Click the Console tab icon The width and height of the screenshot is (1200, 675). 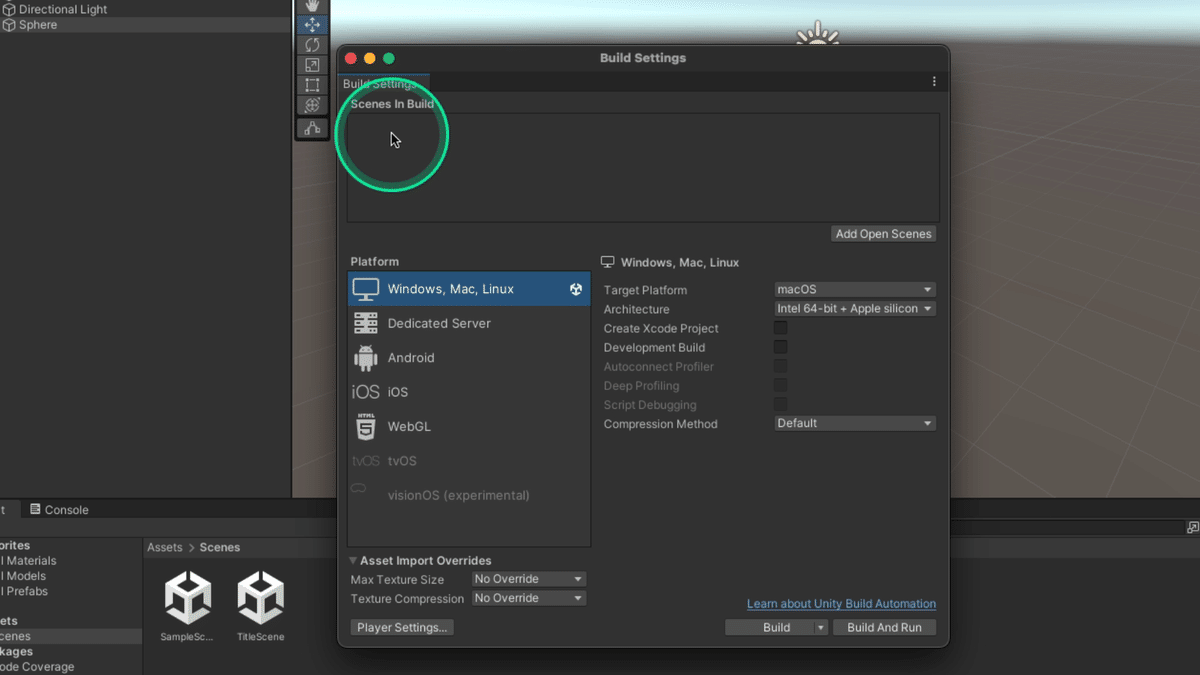[35, 510]
